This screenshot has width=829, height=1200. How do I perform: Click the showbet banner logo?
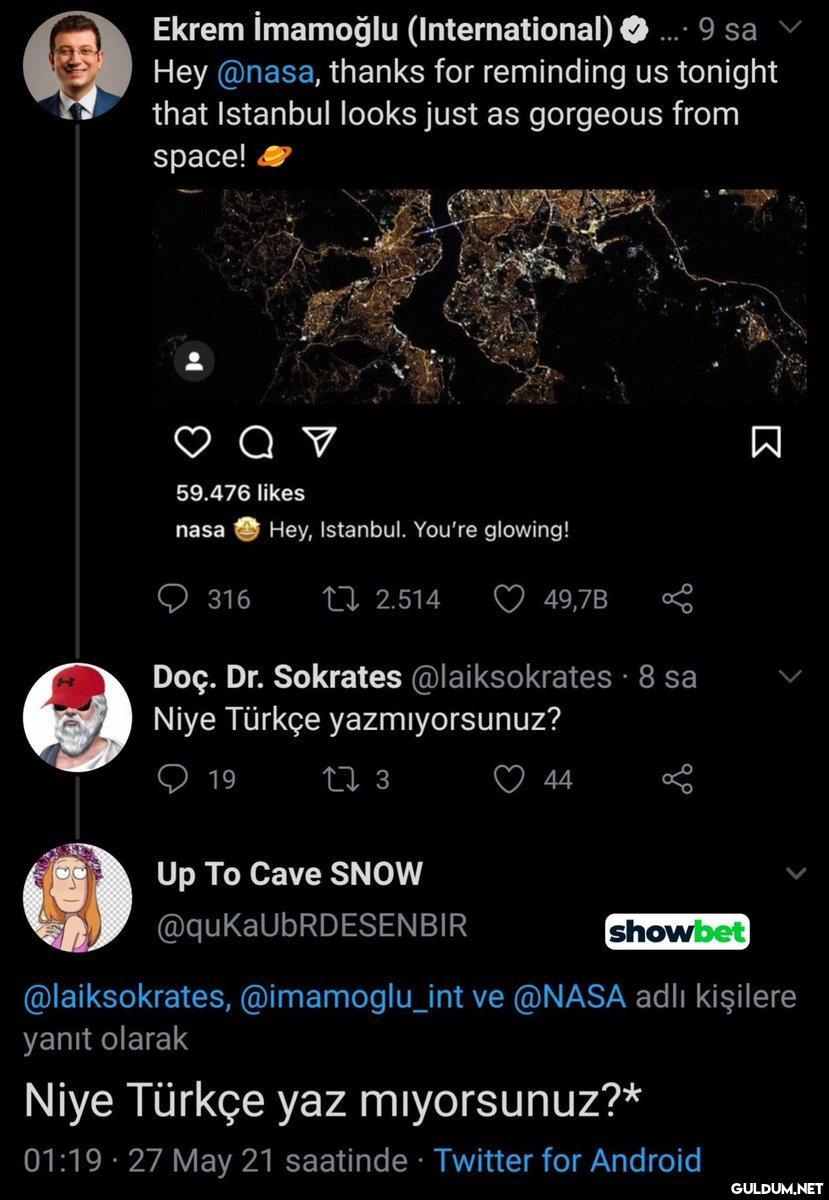(677, 932)
